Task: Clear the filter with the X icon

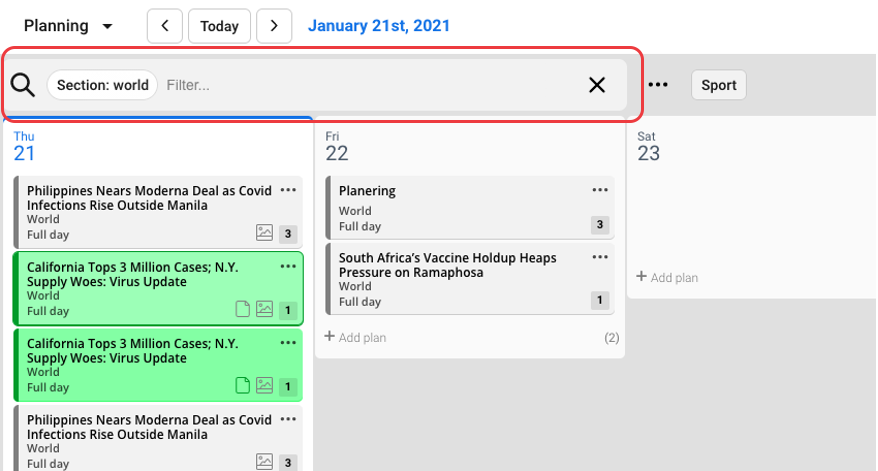Action: click(597, 85)
